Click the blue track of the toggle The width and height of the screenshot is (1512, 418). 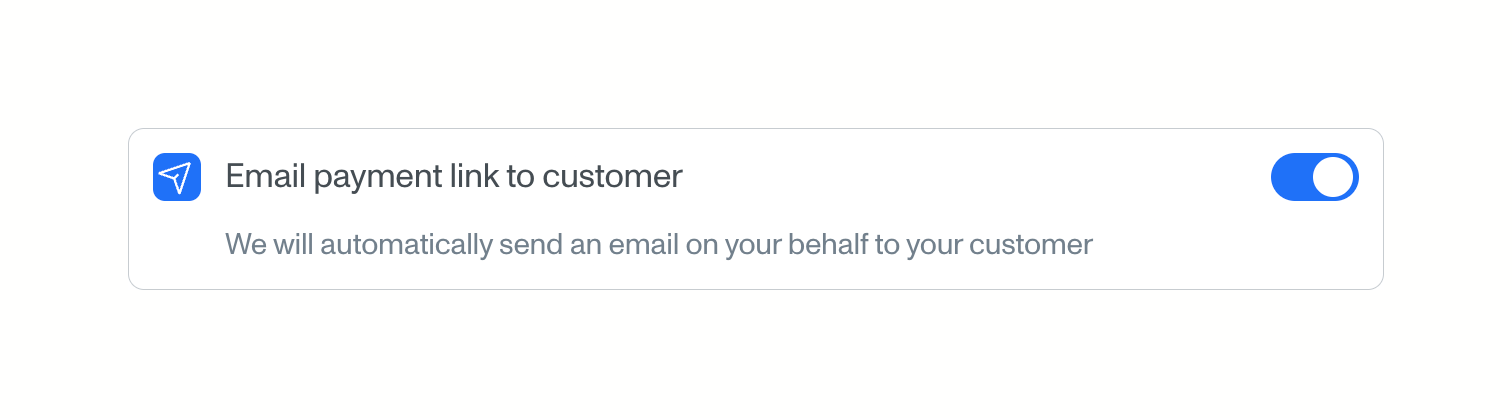[x=1292, y=177]
